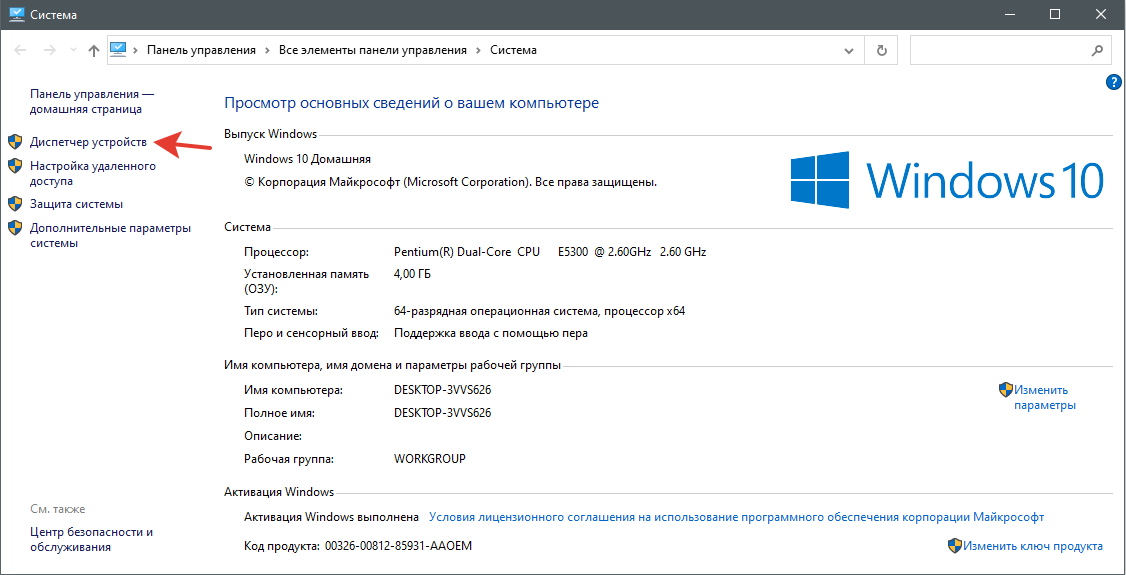This screenshot has height=575, width=1126.
Task: Select Панель управления breadcrumb
Action: (201, 50)
